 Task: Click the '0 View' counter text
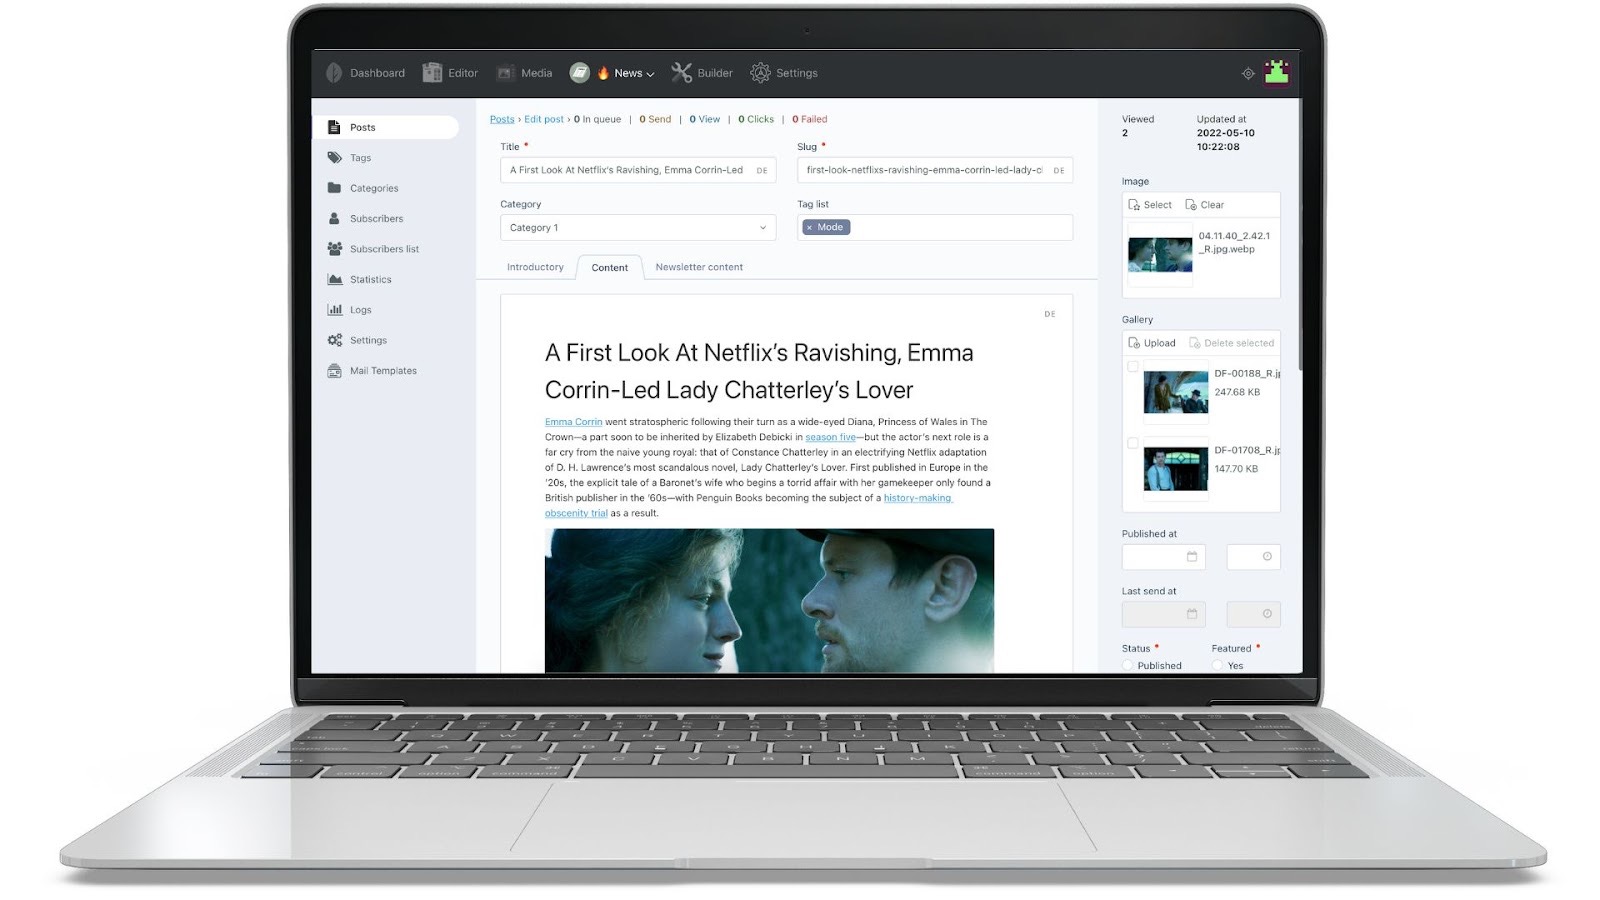(705, 119)
